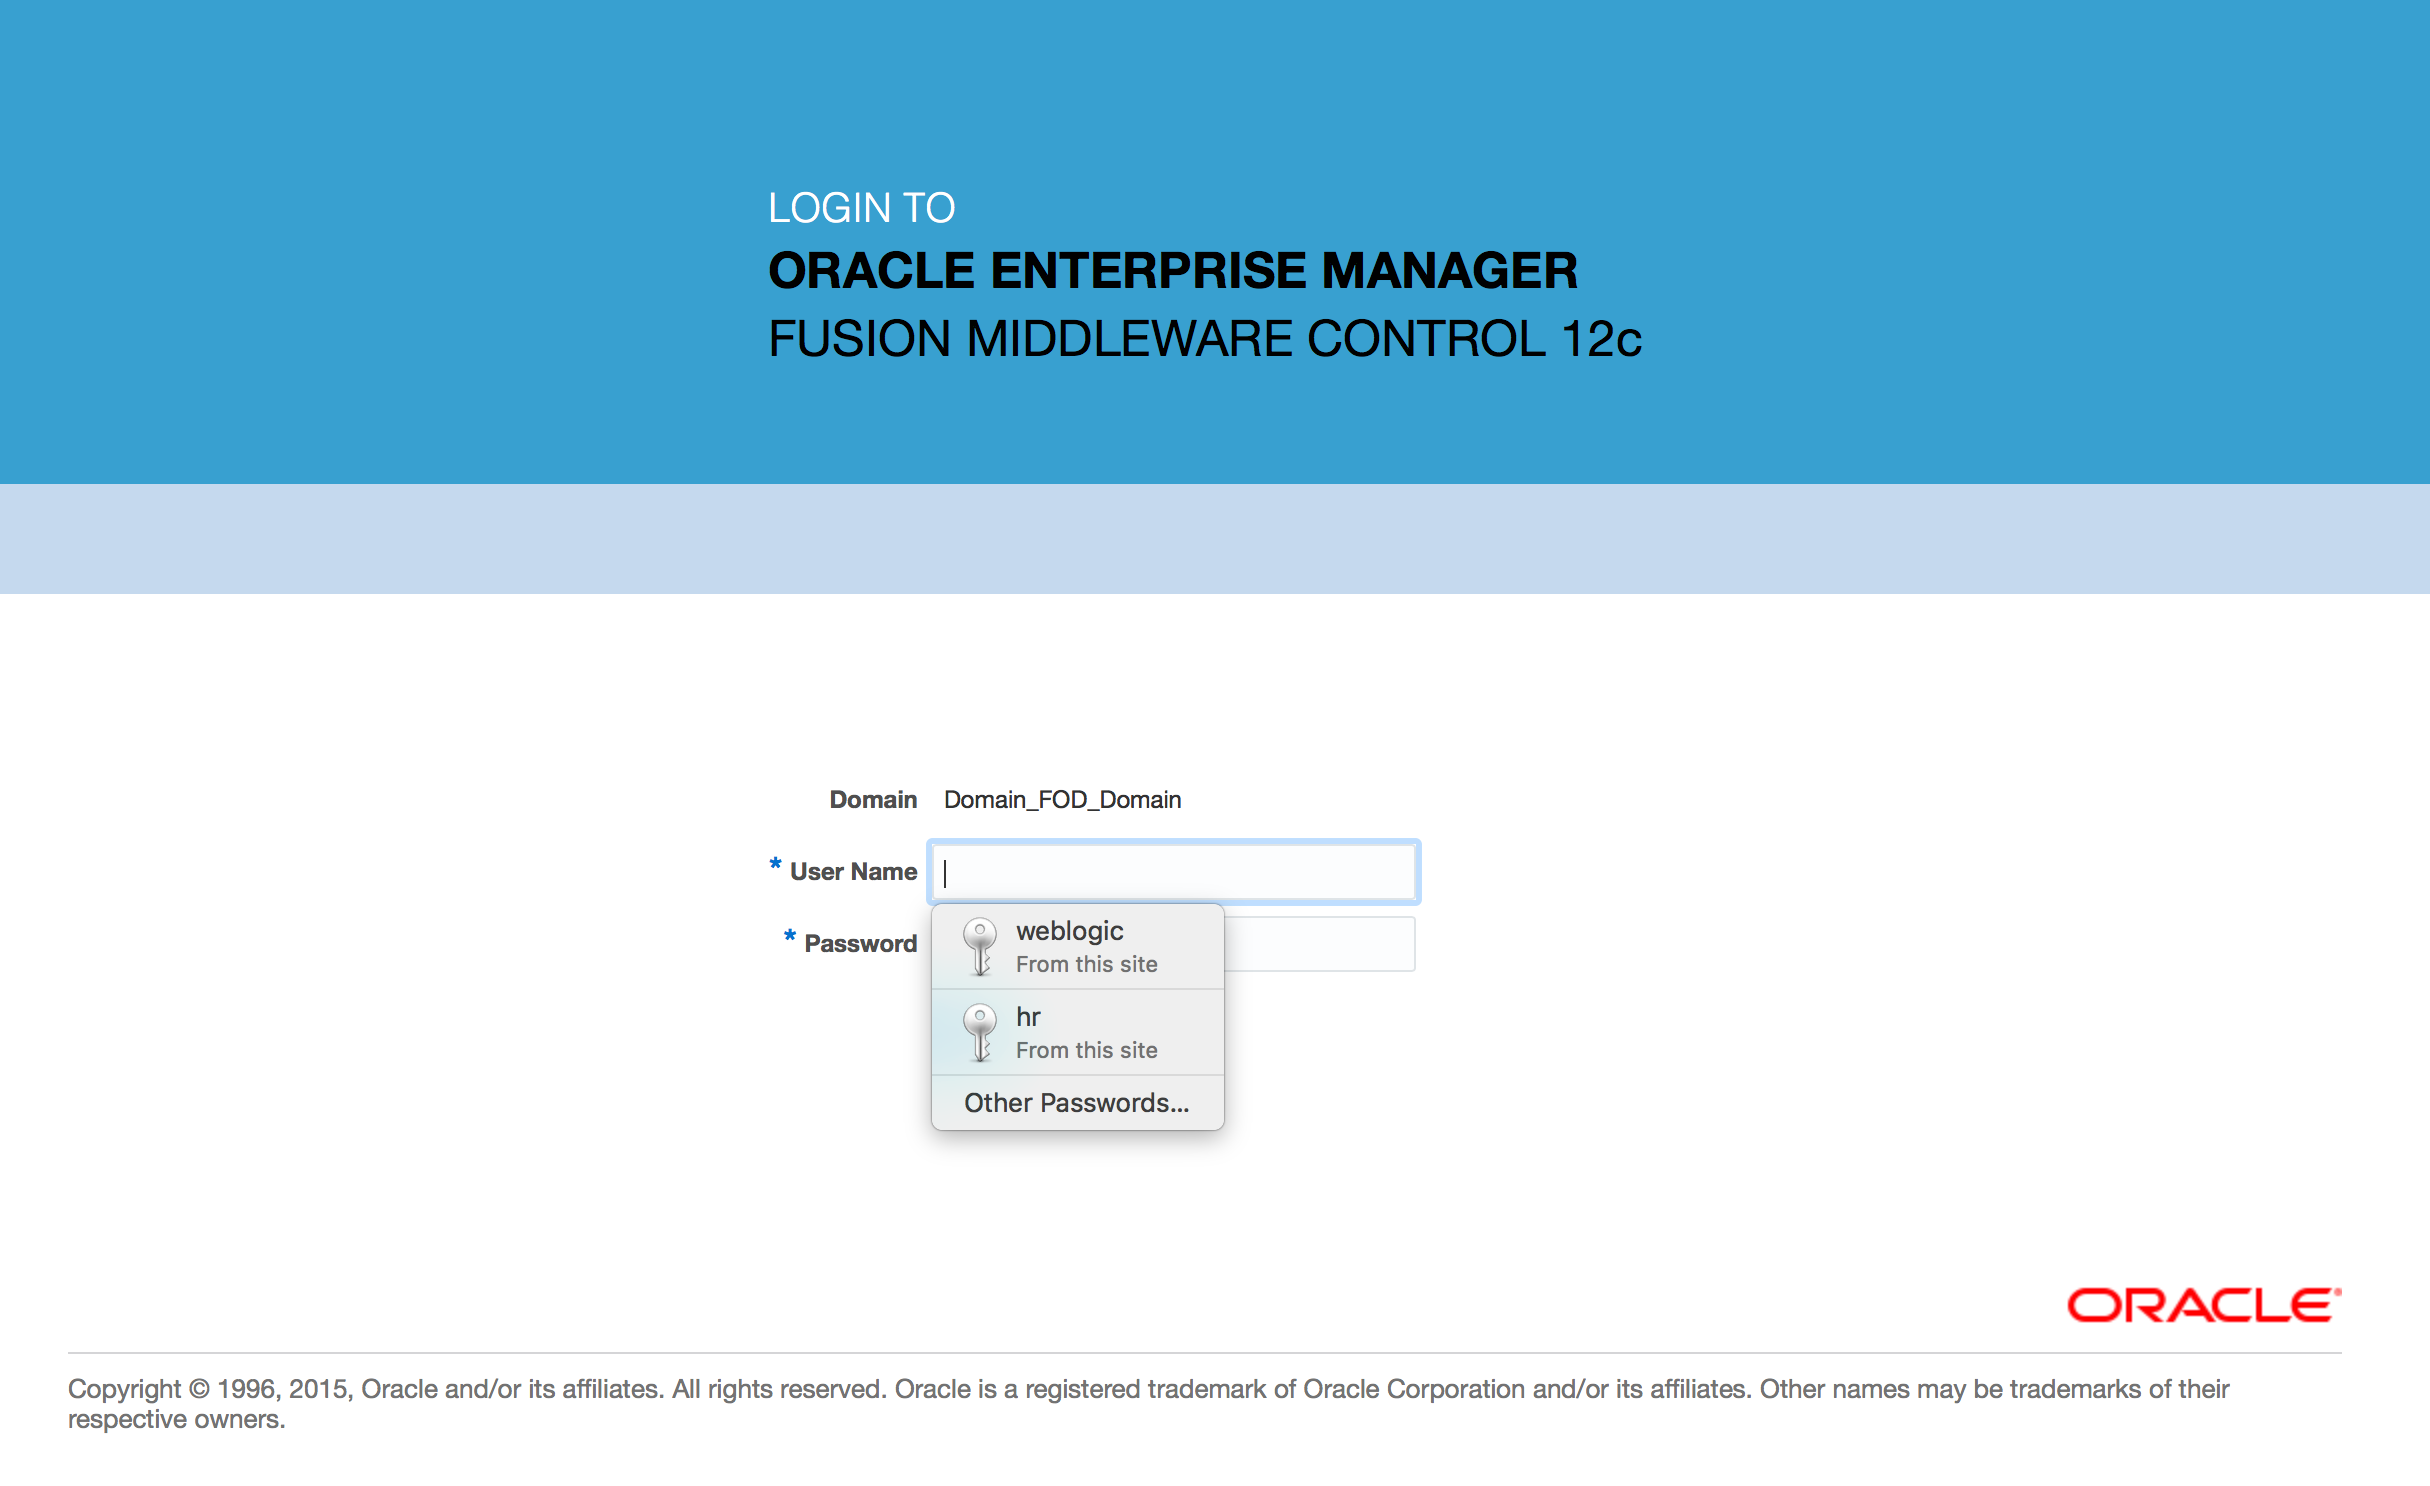Click the Fusion Middleware Control 12c text

1204,339
